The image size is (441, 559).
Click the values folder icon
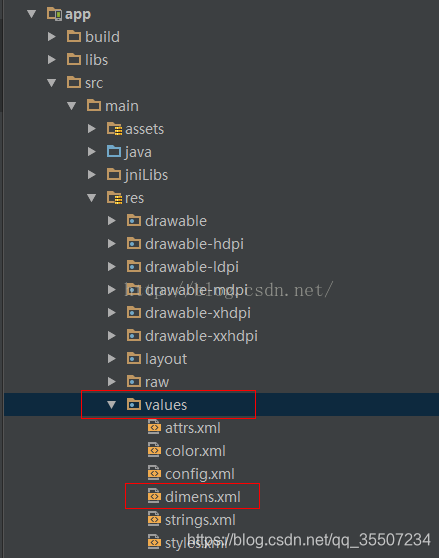tap(134, 404)
